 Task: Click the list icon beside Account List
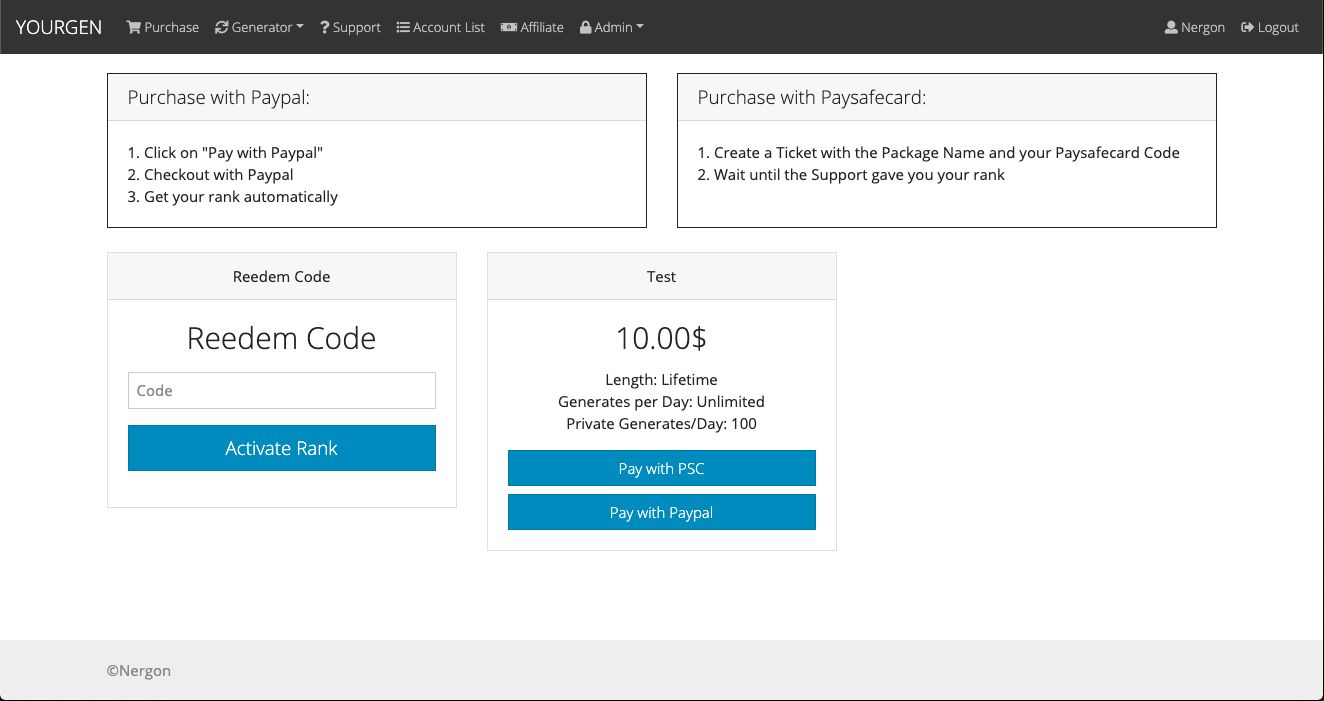click(x=403, y=27)
